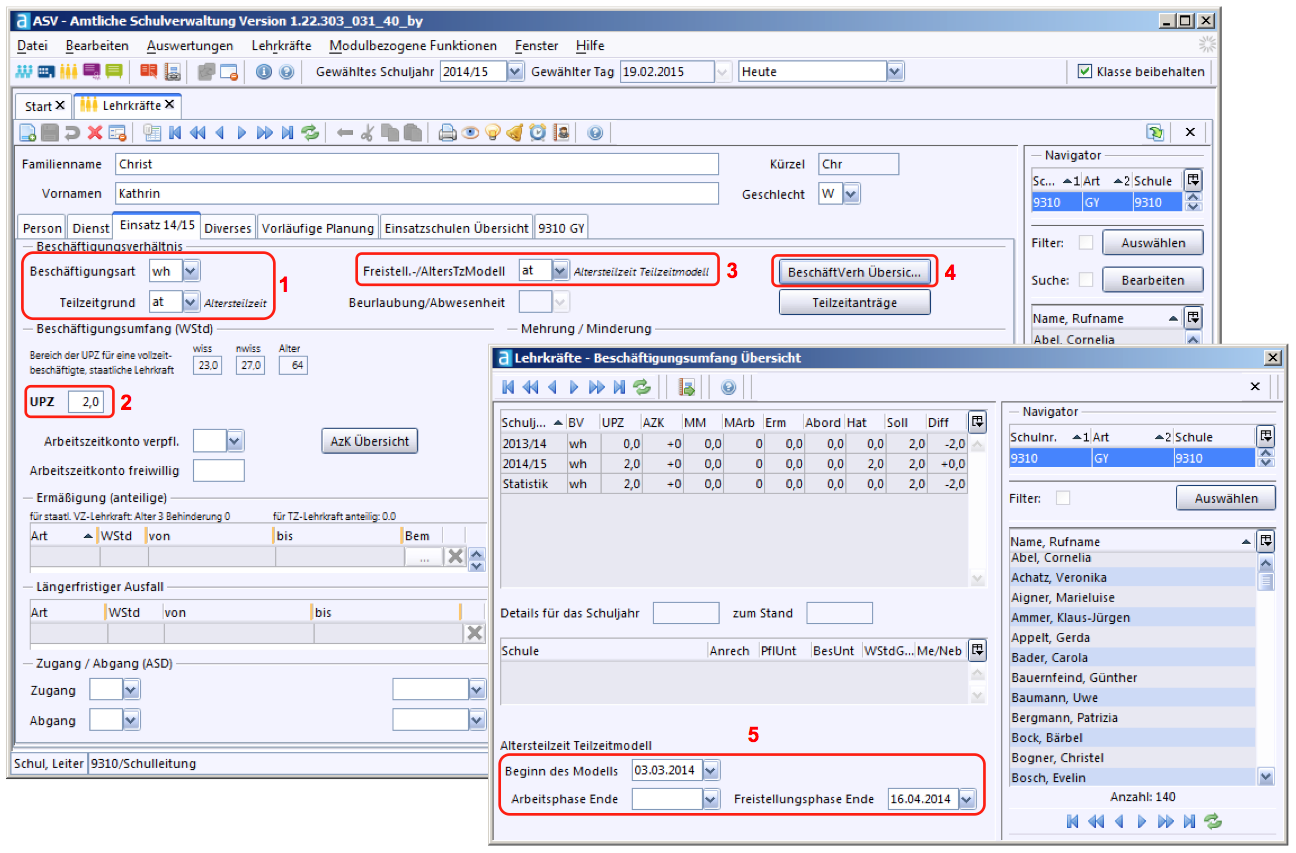This screenshot has height=853, width=1296.
Task: Click scrollbar down arrow of name list
Action: coord(1266,777)
